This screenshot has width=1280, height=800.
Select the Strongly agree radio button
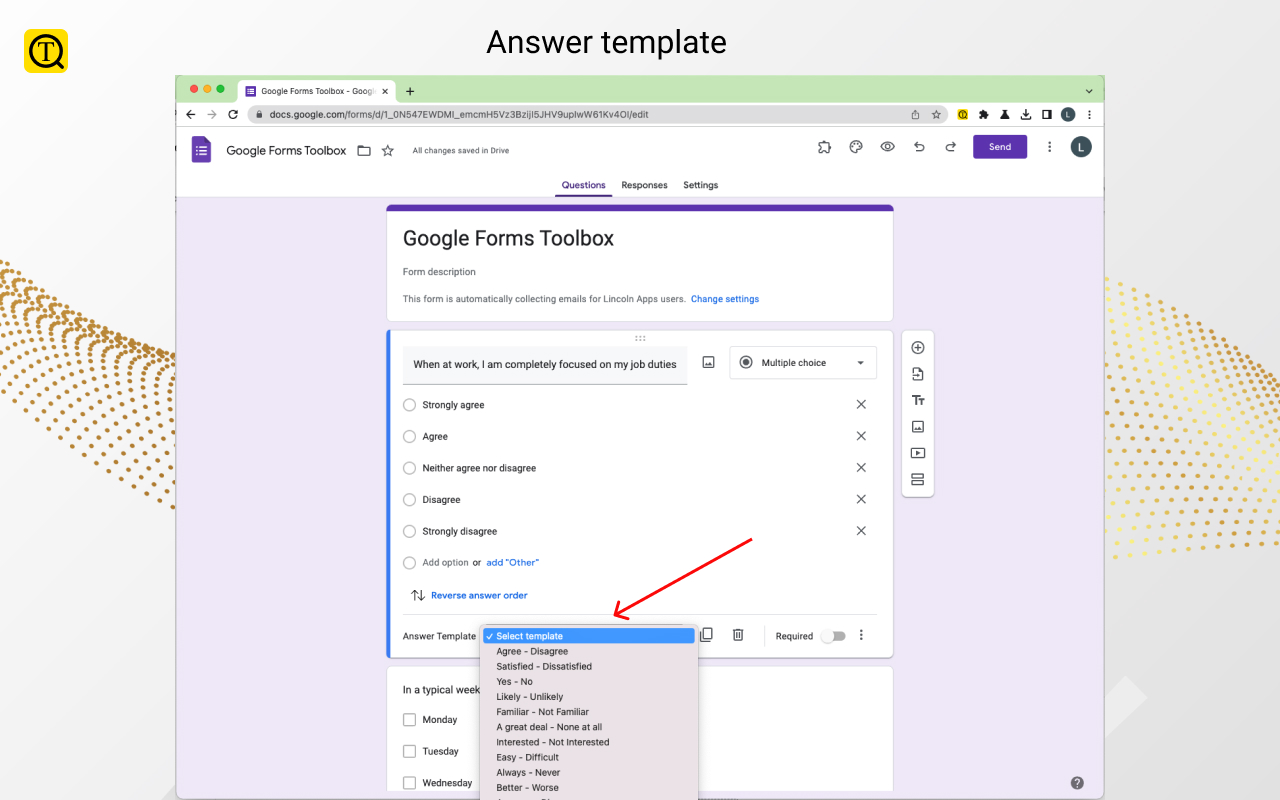click(409, 405)
